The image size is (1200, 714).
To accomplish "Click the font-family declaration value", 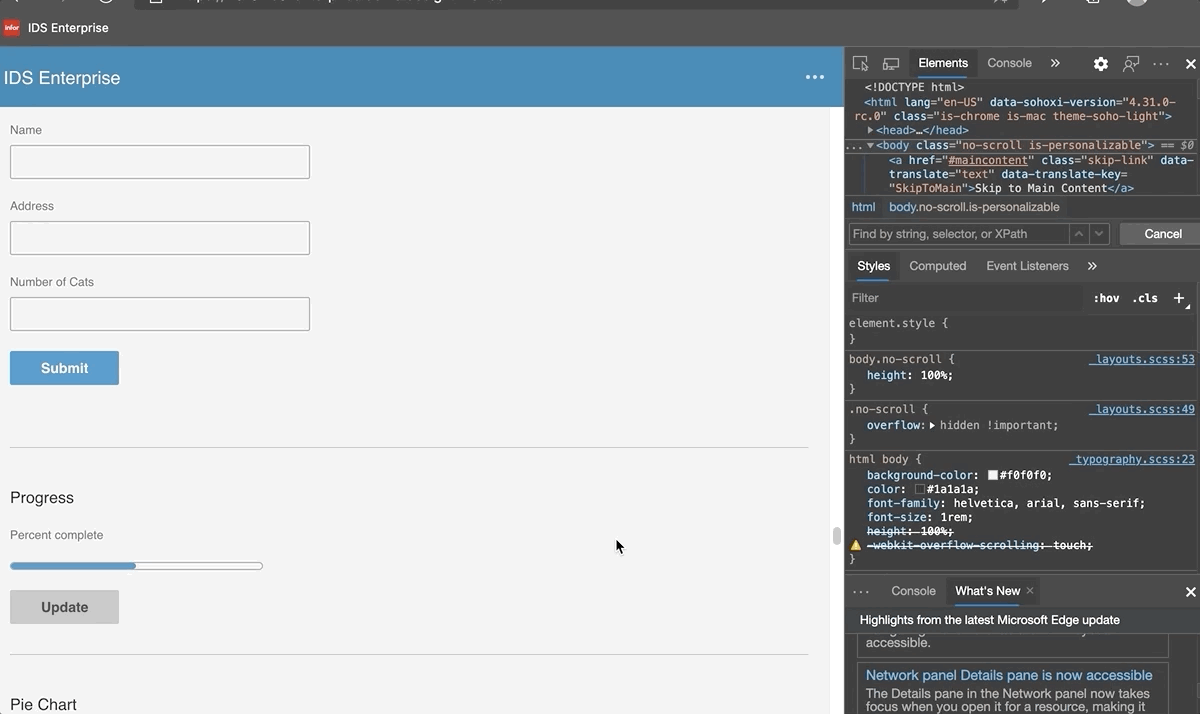I will (x=1049, y=503).
